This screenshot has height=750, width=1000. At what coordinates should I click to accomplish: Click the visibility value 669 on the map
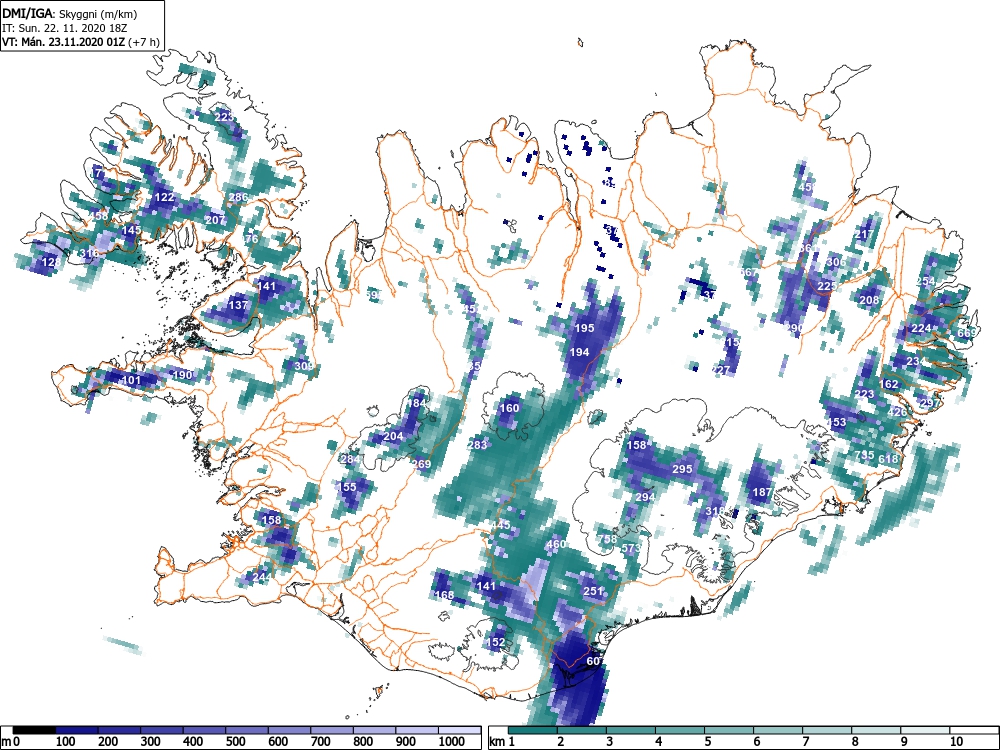(x=967, y=333)
